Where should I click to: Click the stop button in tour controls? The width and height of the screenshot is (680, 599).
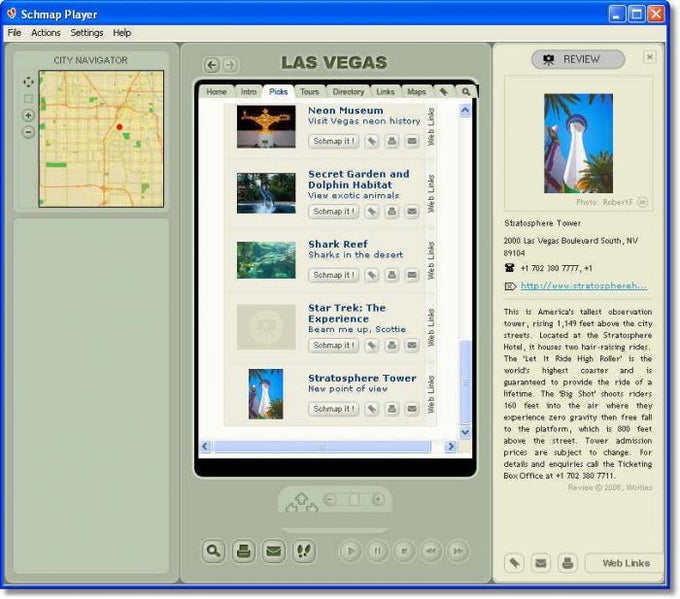coord(404,551)
